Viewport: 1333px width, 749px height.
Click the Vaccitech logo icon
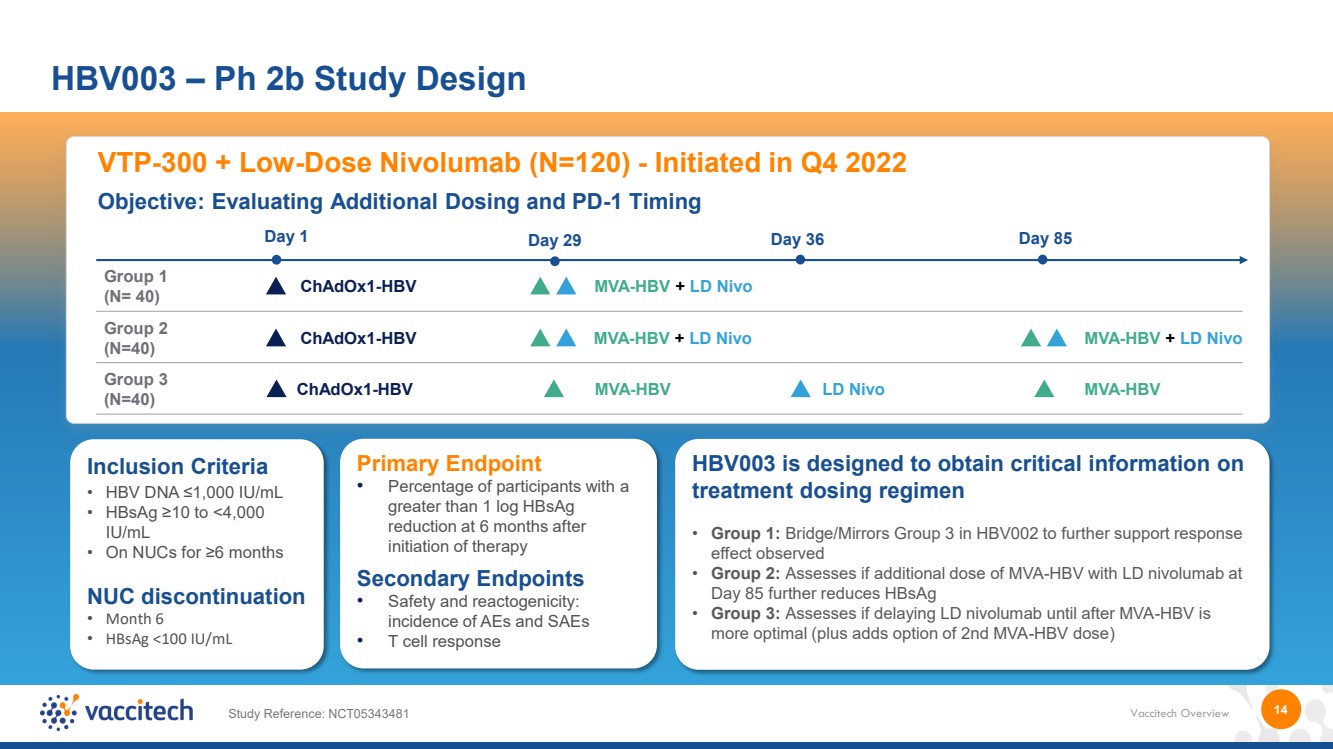(x=59, y=711)
